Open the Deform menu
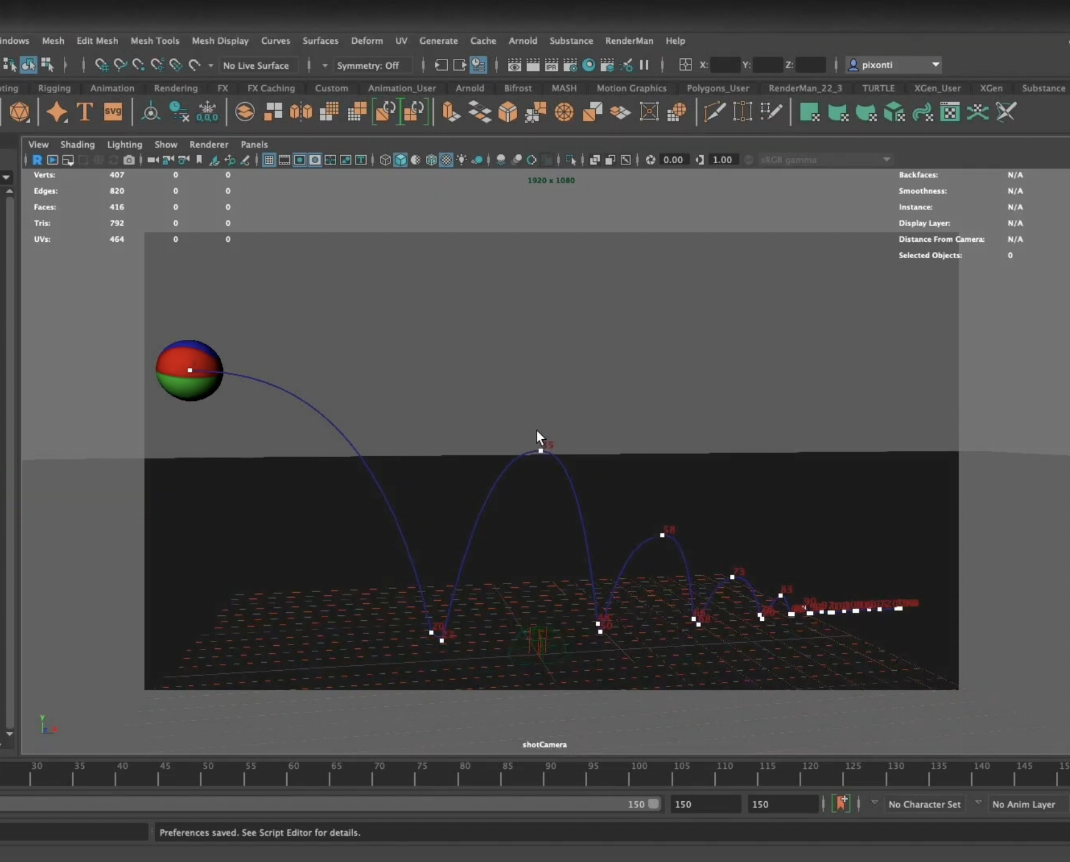This screenshot has width=1070, height=862. (367, 41)
